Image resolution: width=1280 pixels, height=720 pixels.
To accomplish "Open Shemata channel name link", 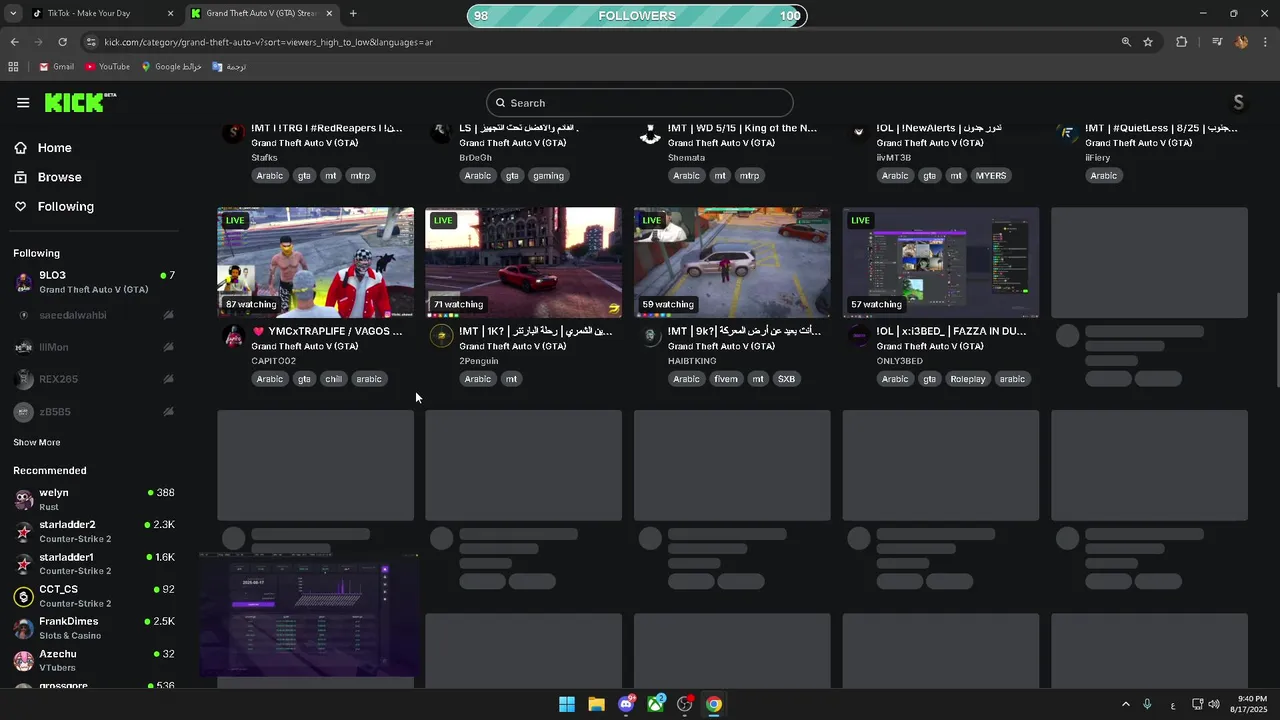I will [x=686, y=158].
